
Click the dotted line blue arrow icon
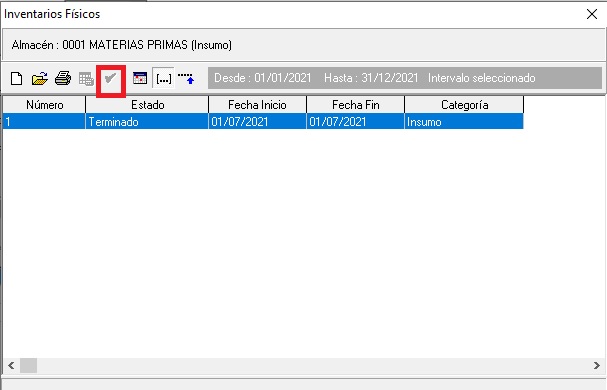coord(186,79)
